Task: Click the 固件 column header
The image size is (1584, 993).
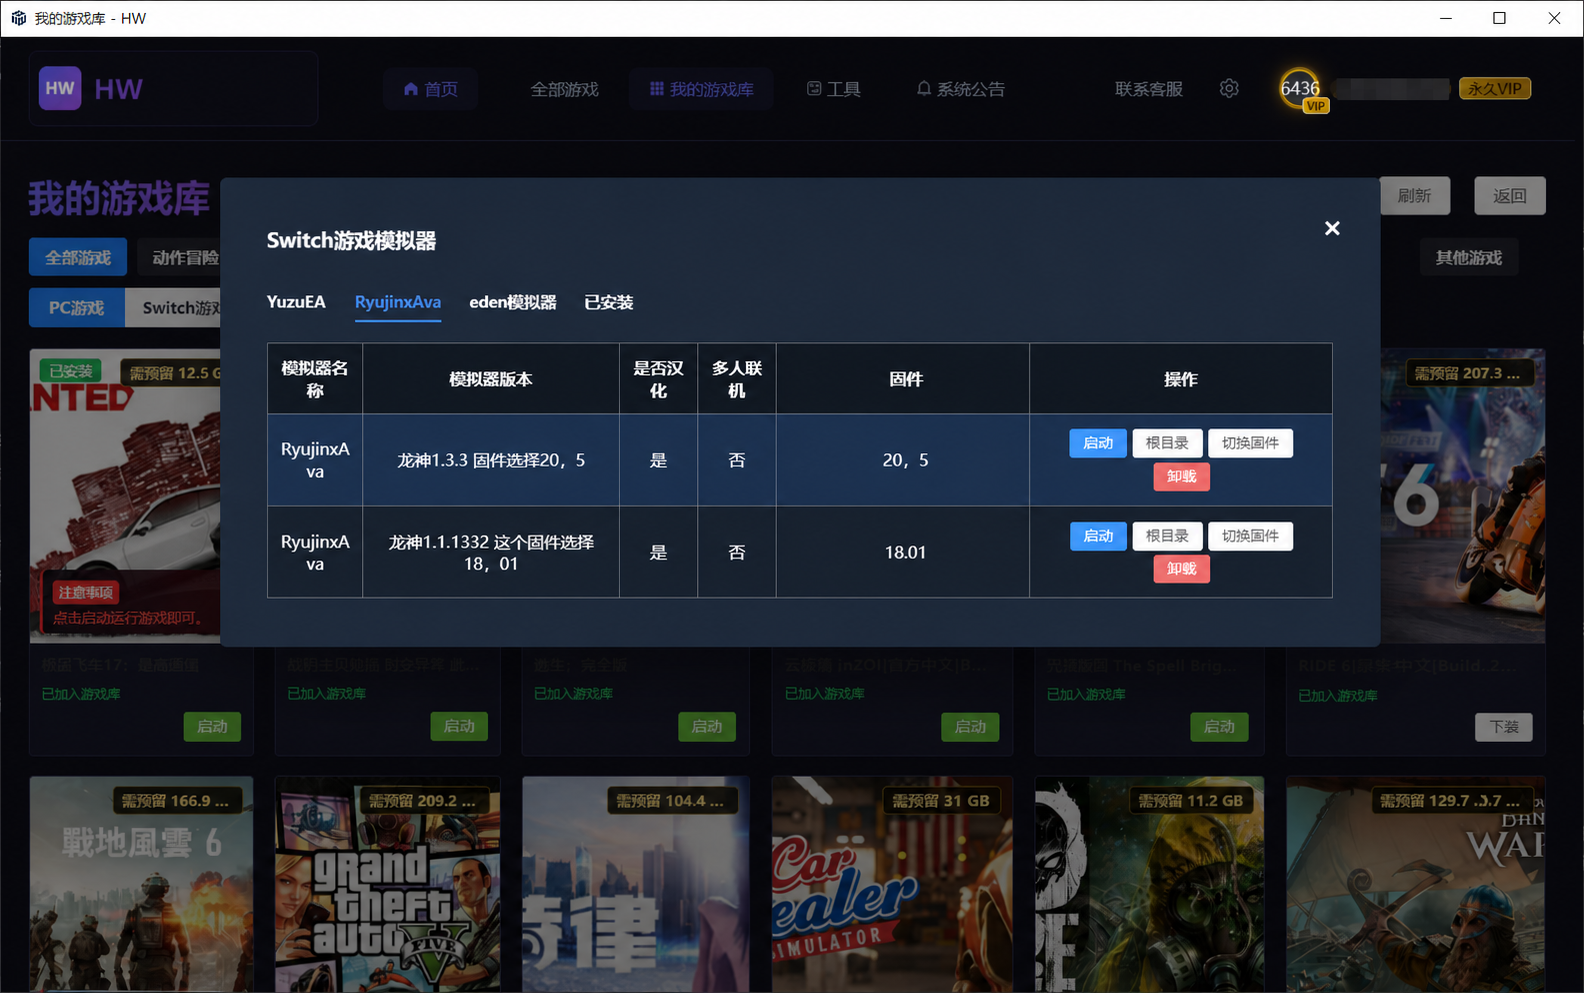Action: click(905, 379)
